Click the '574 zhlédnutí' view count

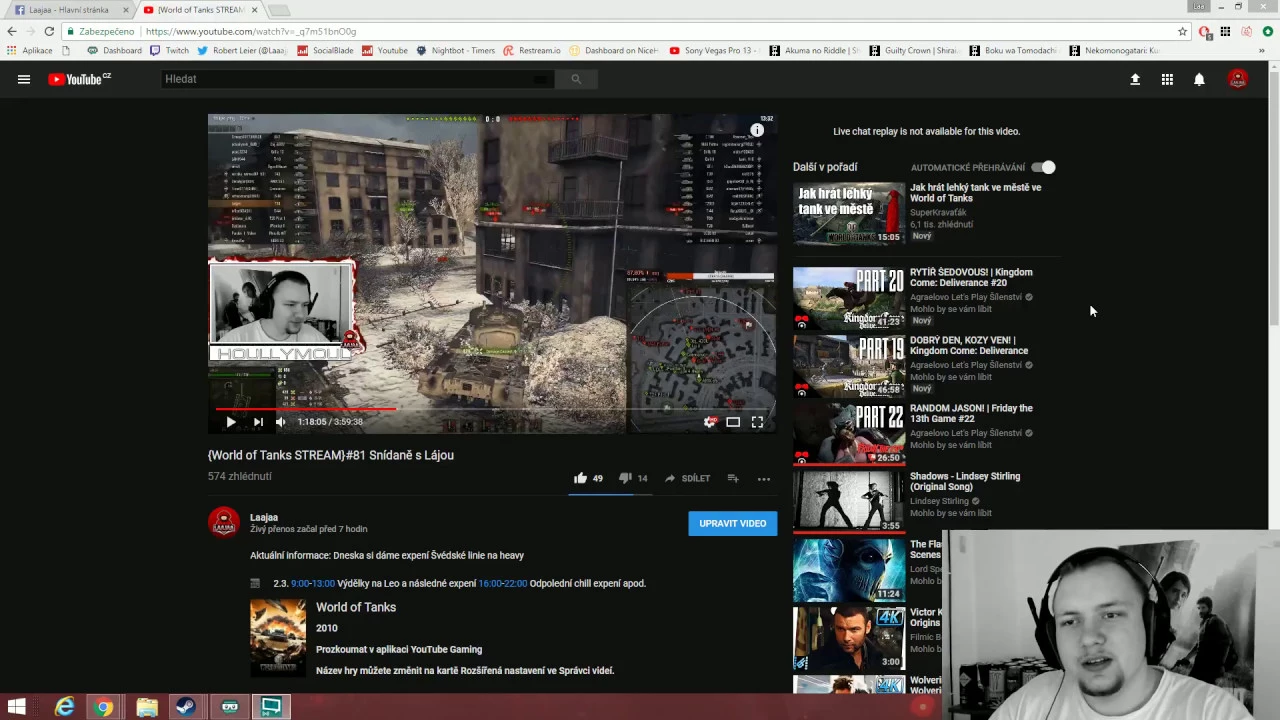[239, 476]
